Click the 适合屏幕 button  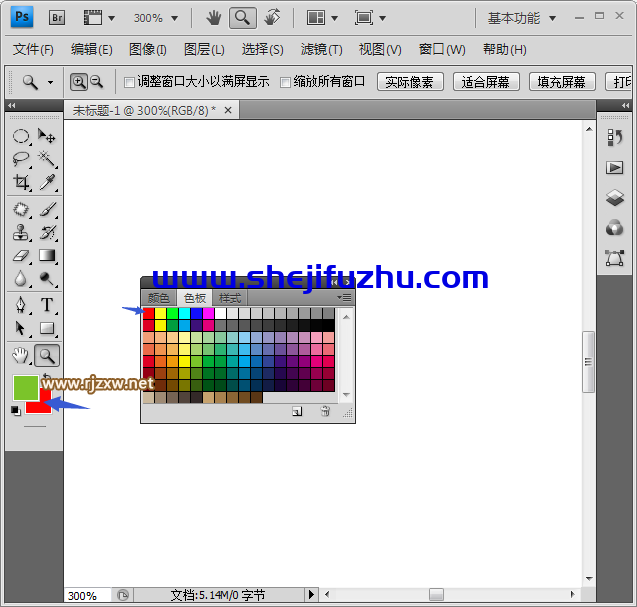pyautogui.click(x=486, y=82)
